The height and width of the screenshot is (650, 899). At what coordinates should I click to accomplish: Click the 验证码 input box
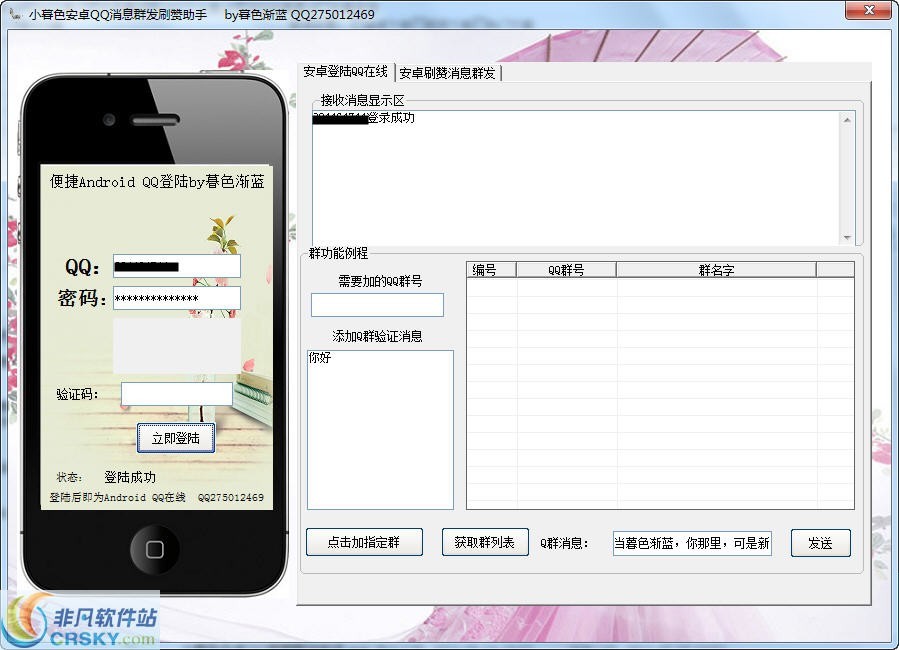point(177,394)
